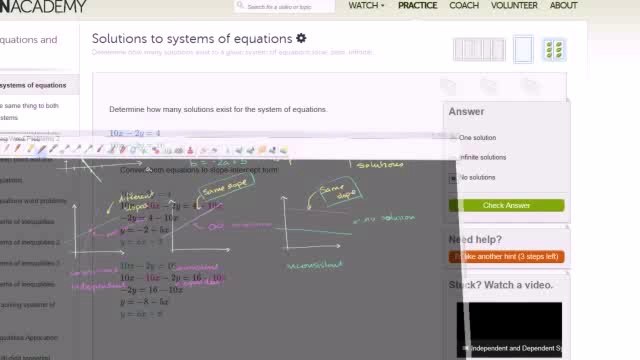Click the blank card icon beside leaves
The image size is (640, 360).
click(x=523, y=49)
